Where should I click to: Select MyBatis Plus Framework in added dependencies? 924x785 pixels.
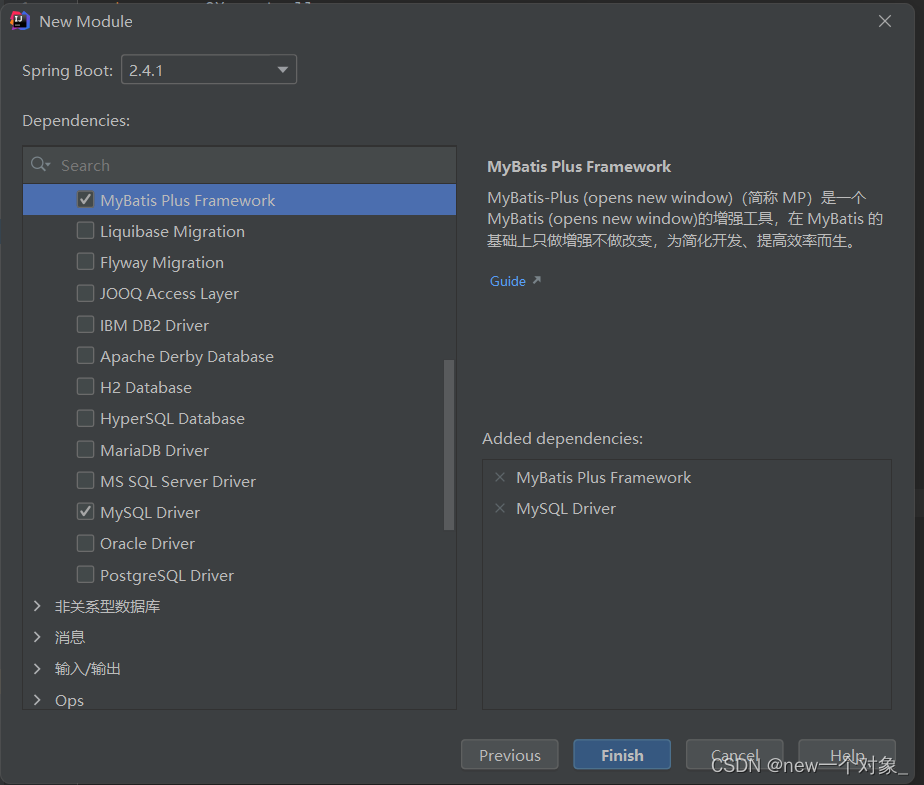(603, 477)
